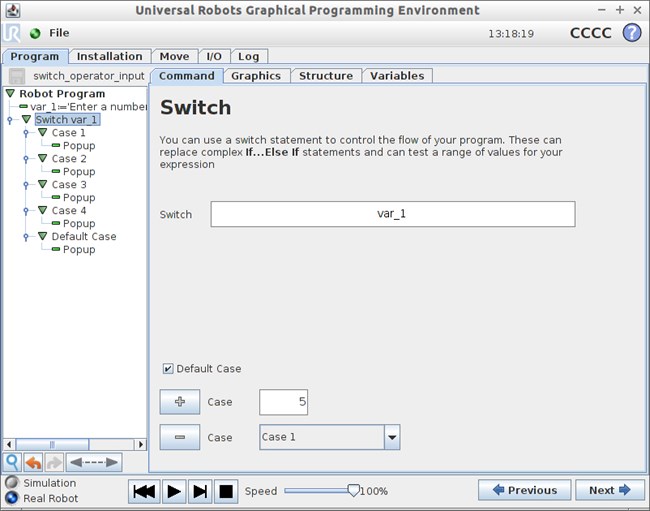Switch to the Log tab
Viewport: 650px width, 511px height.
click(x=248, y=56)
